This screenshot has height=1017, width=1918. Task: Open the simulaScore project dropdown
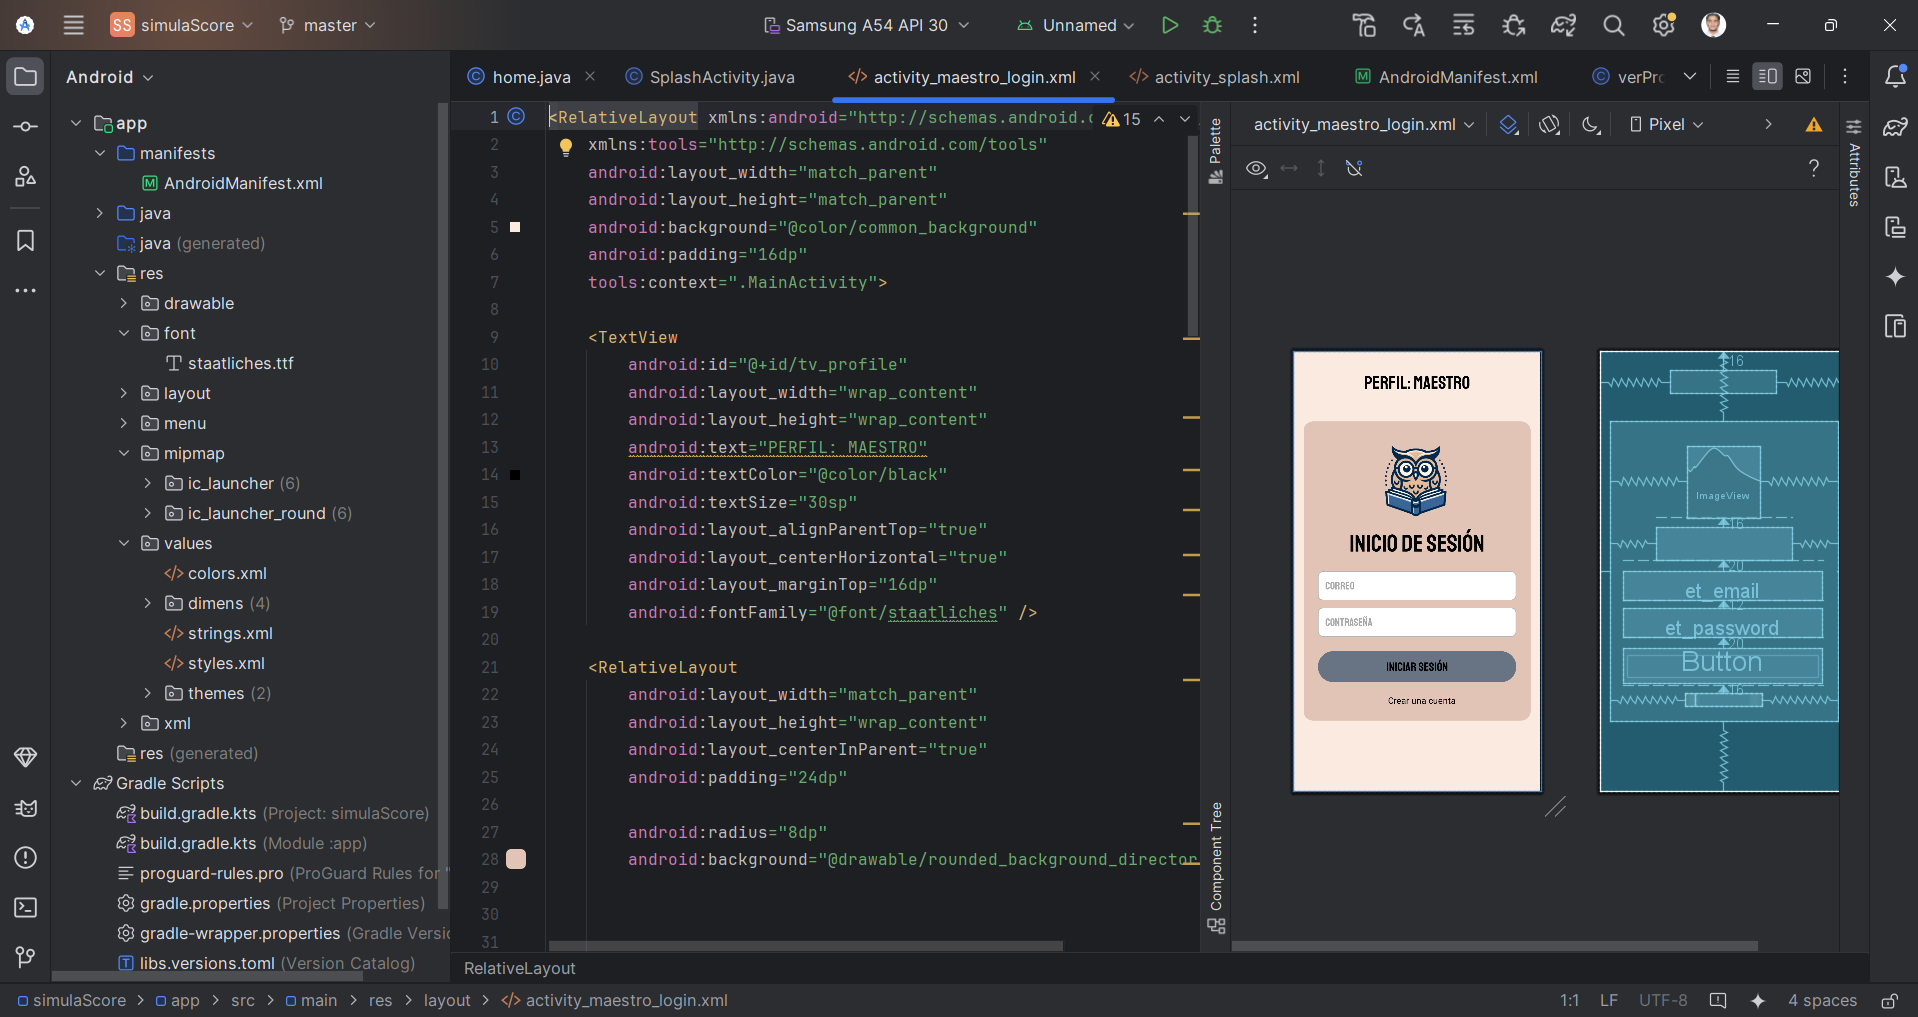point(181,25)
